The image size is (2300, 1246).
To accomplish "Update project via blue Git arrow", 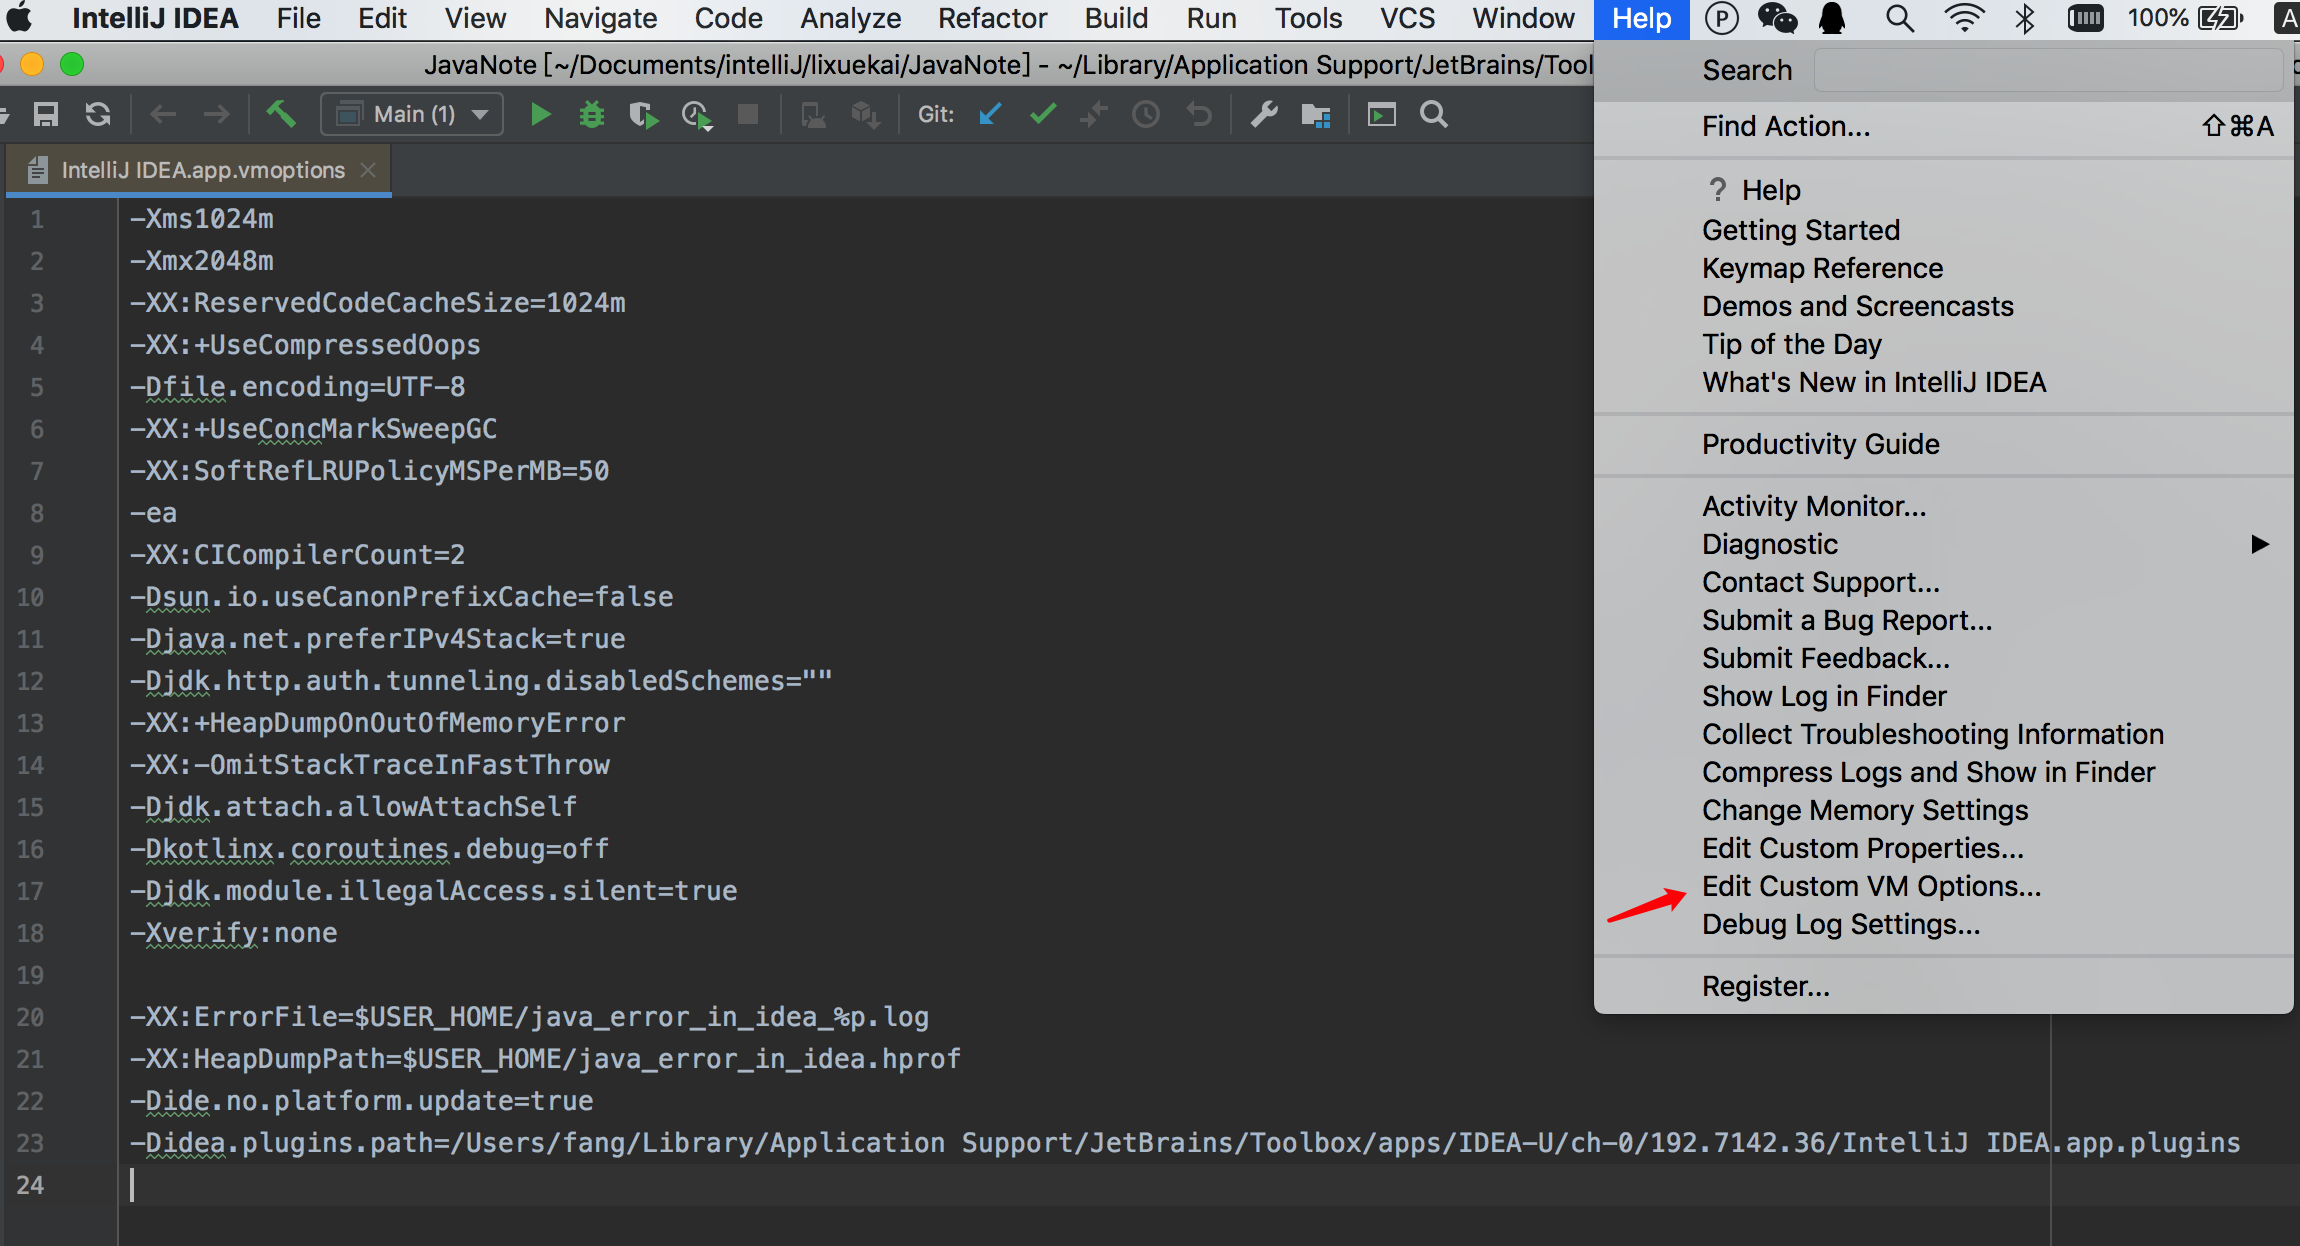I will [x=990, y=115].
